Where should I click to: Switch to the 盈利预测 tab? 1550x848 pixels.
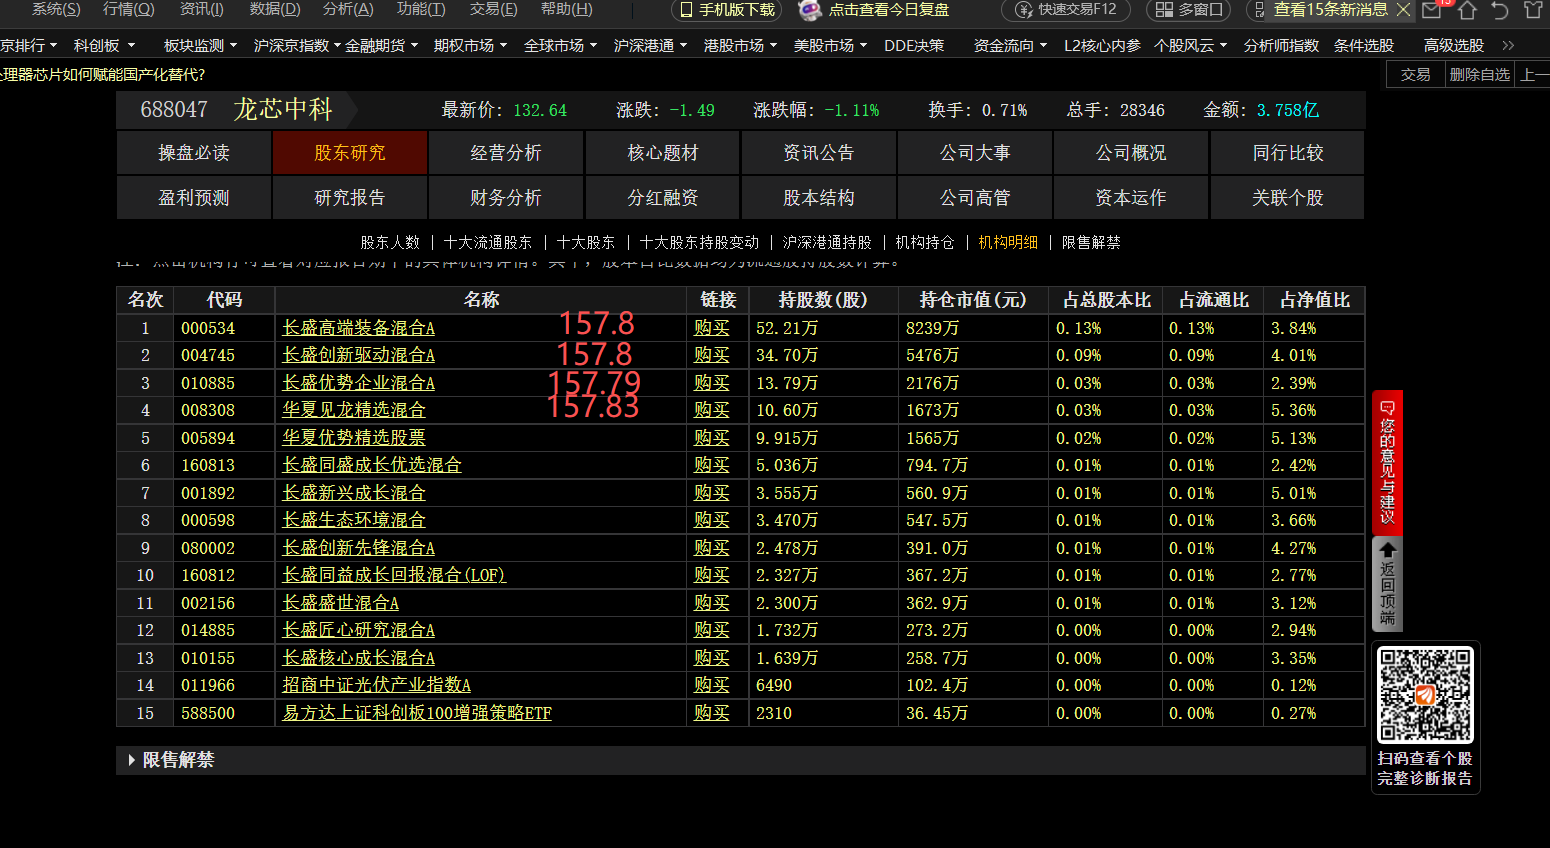click(194, 198)
